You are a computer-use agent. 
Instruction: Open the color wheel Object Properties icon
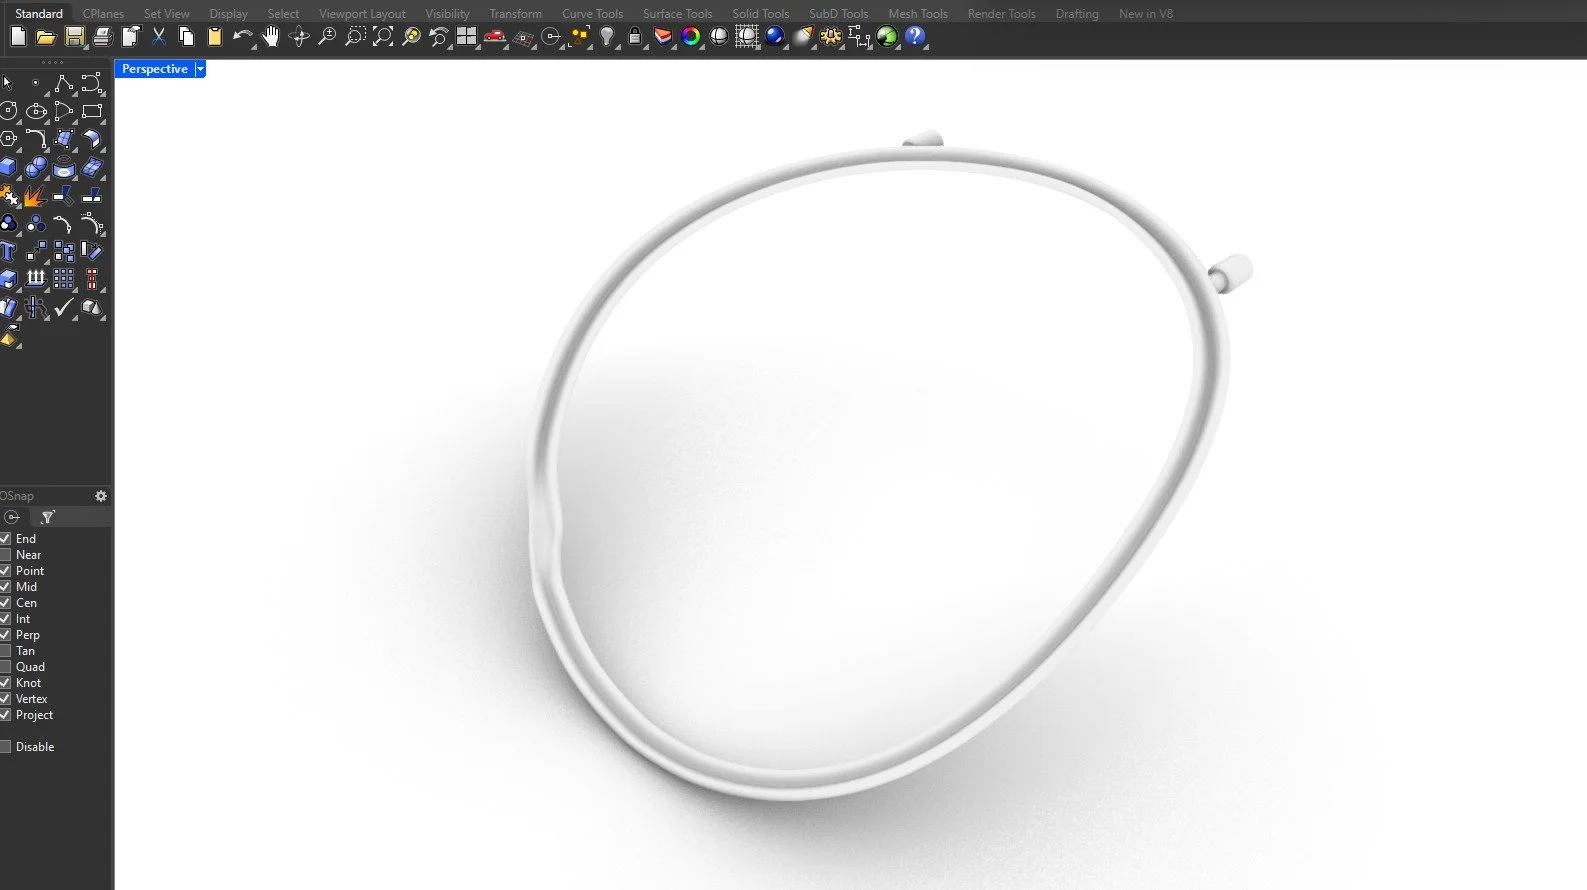pyautogui.click(x=691, y=37)
